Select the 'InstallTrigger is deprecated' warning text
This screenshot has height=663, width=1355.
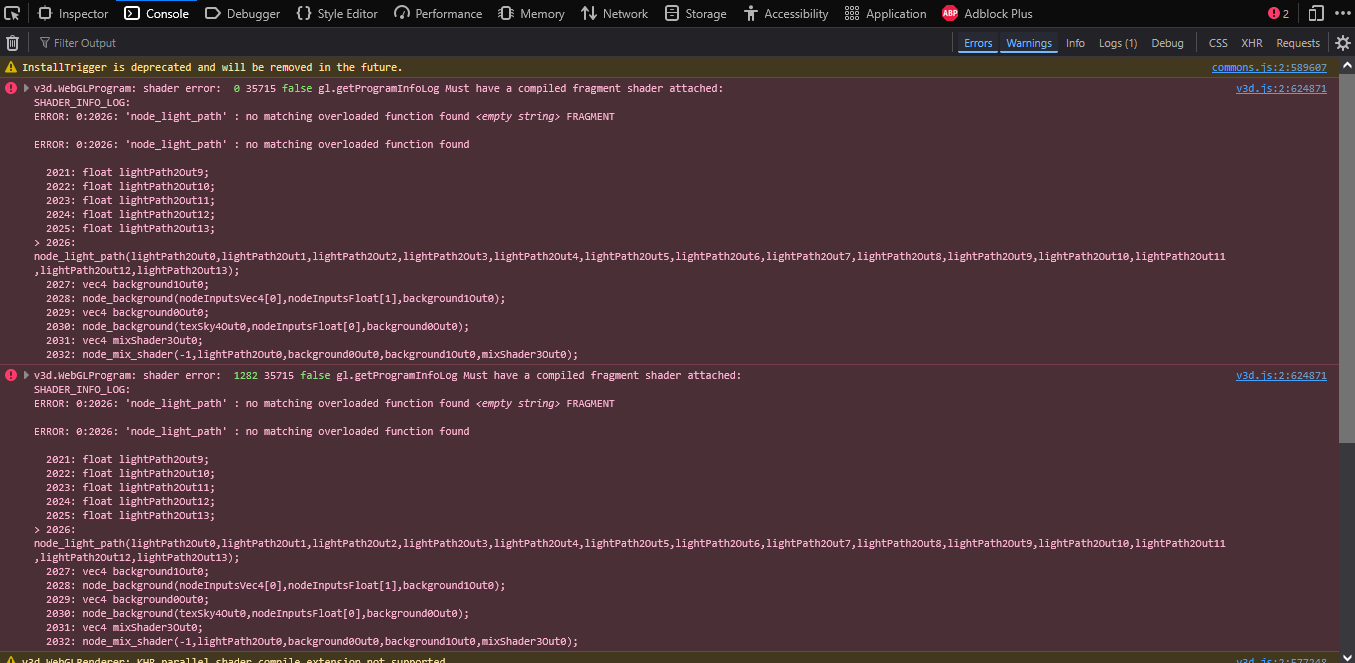coord(212,67)
